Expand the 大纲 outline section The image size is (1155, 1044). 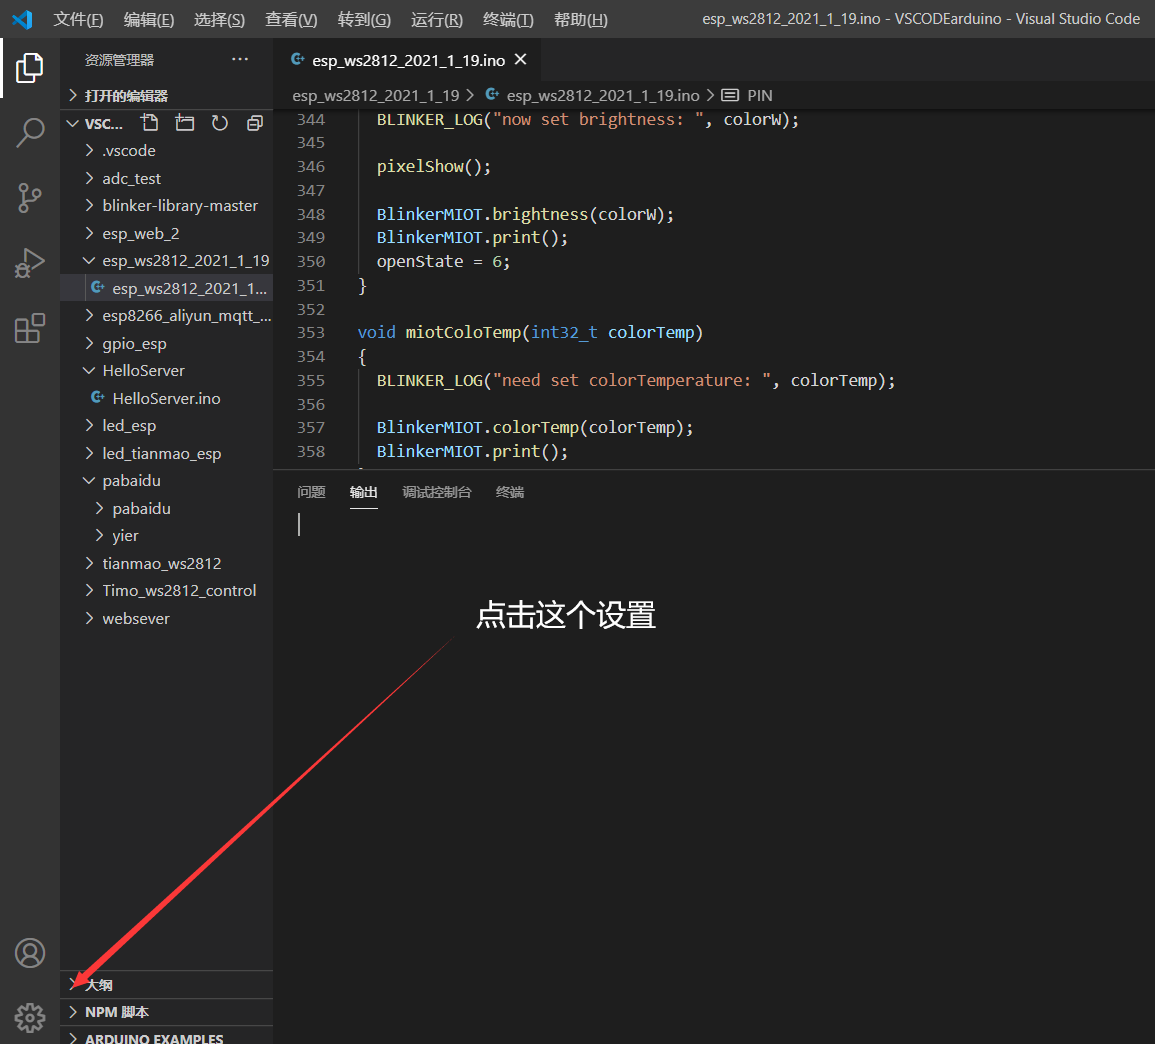(166, 985)
